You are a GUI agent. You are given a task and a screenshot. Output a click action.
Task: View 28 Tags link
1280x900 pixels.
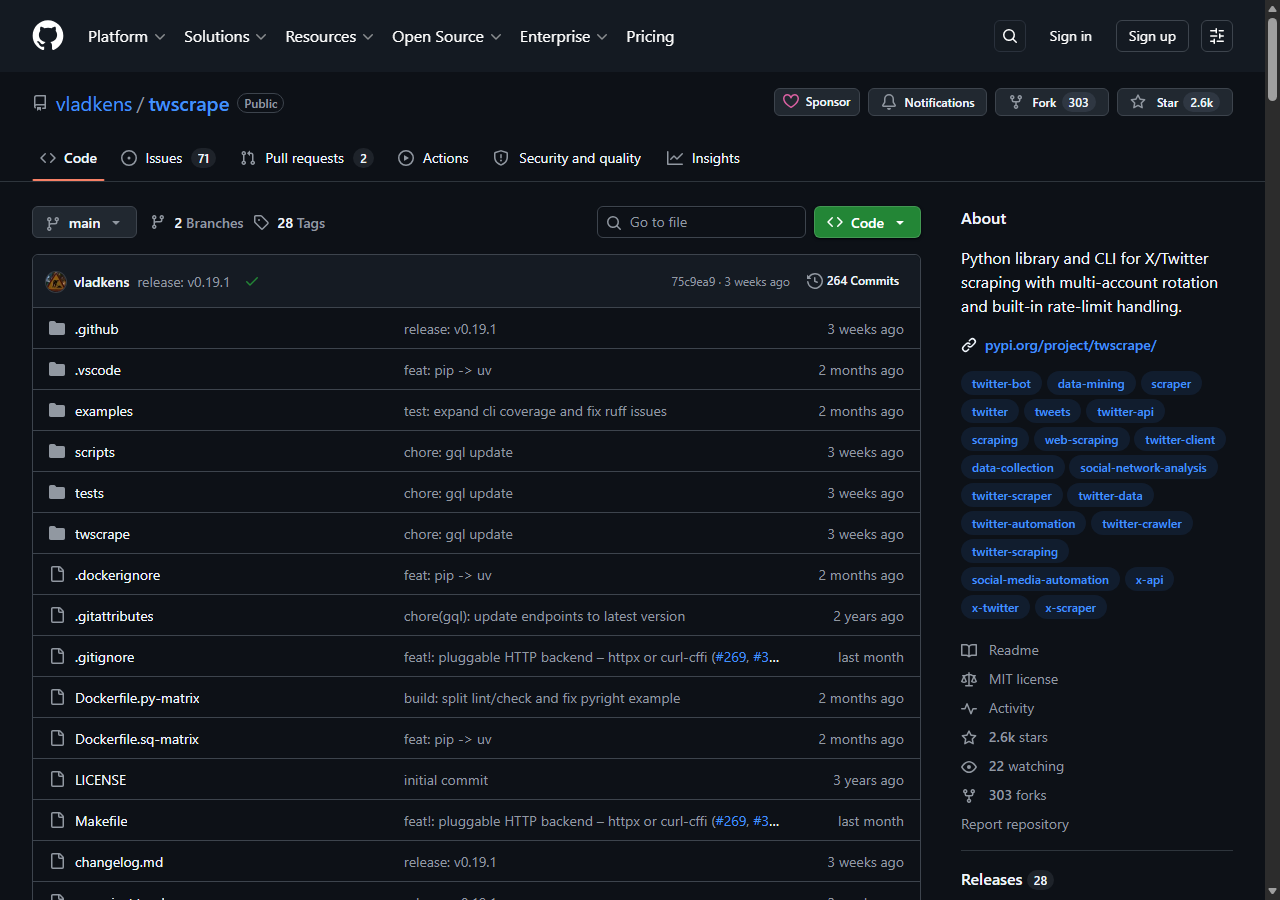(289, 222)
